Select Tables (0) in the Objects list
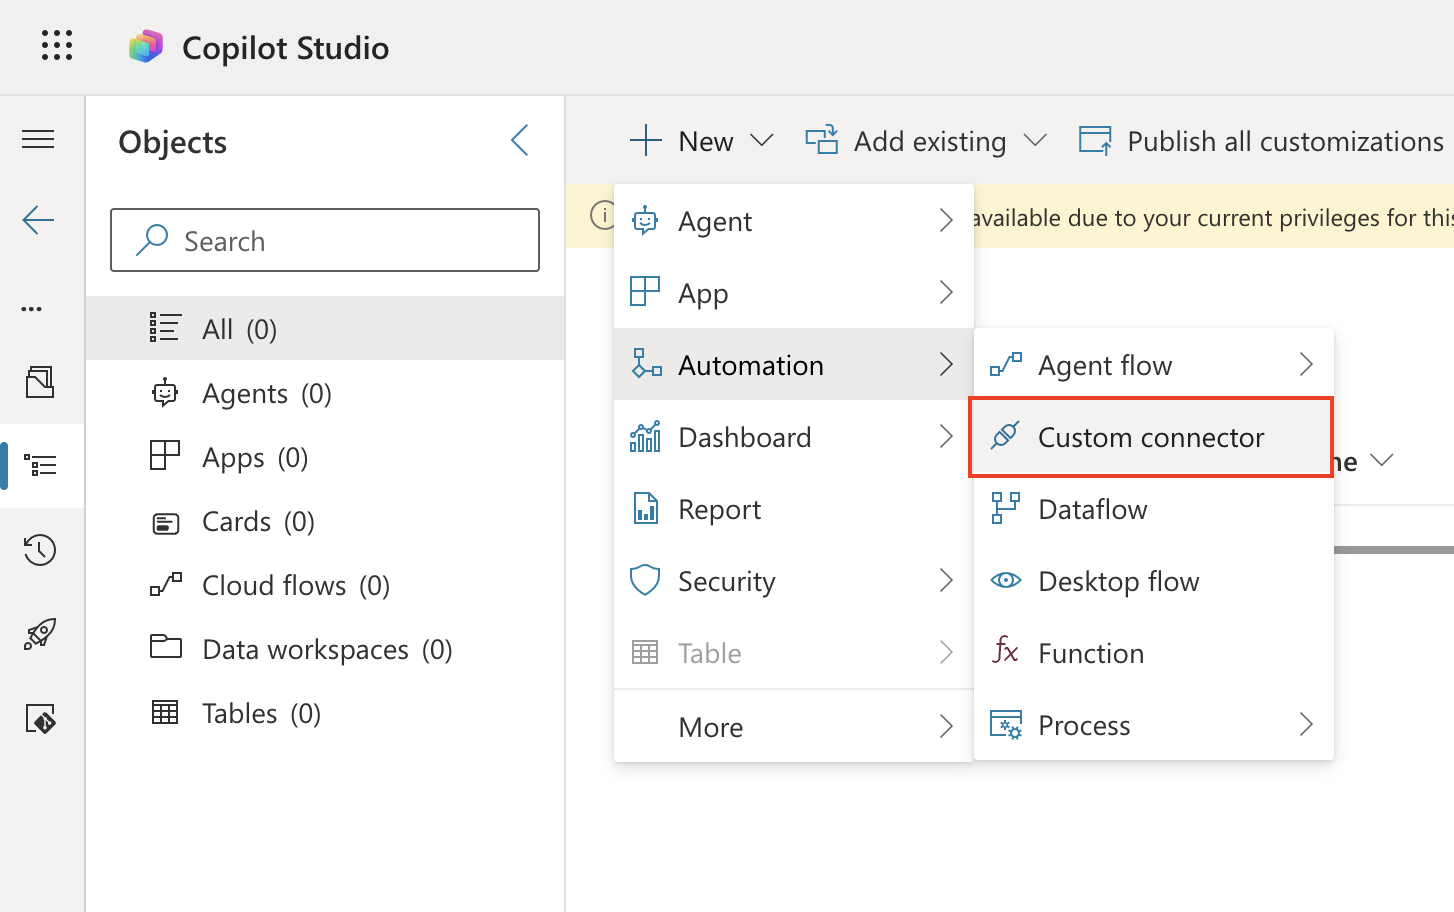The image size is (1454, 912). [x=325, y=713]
